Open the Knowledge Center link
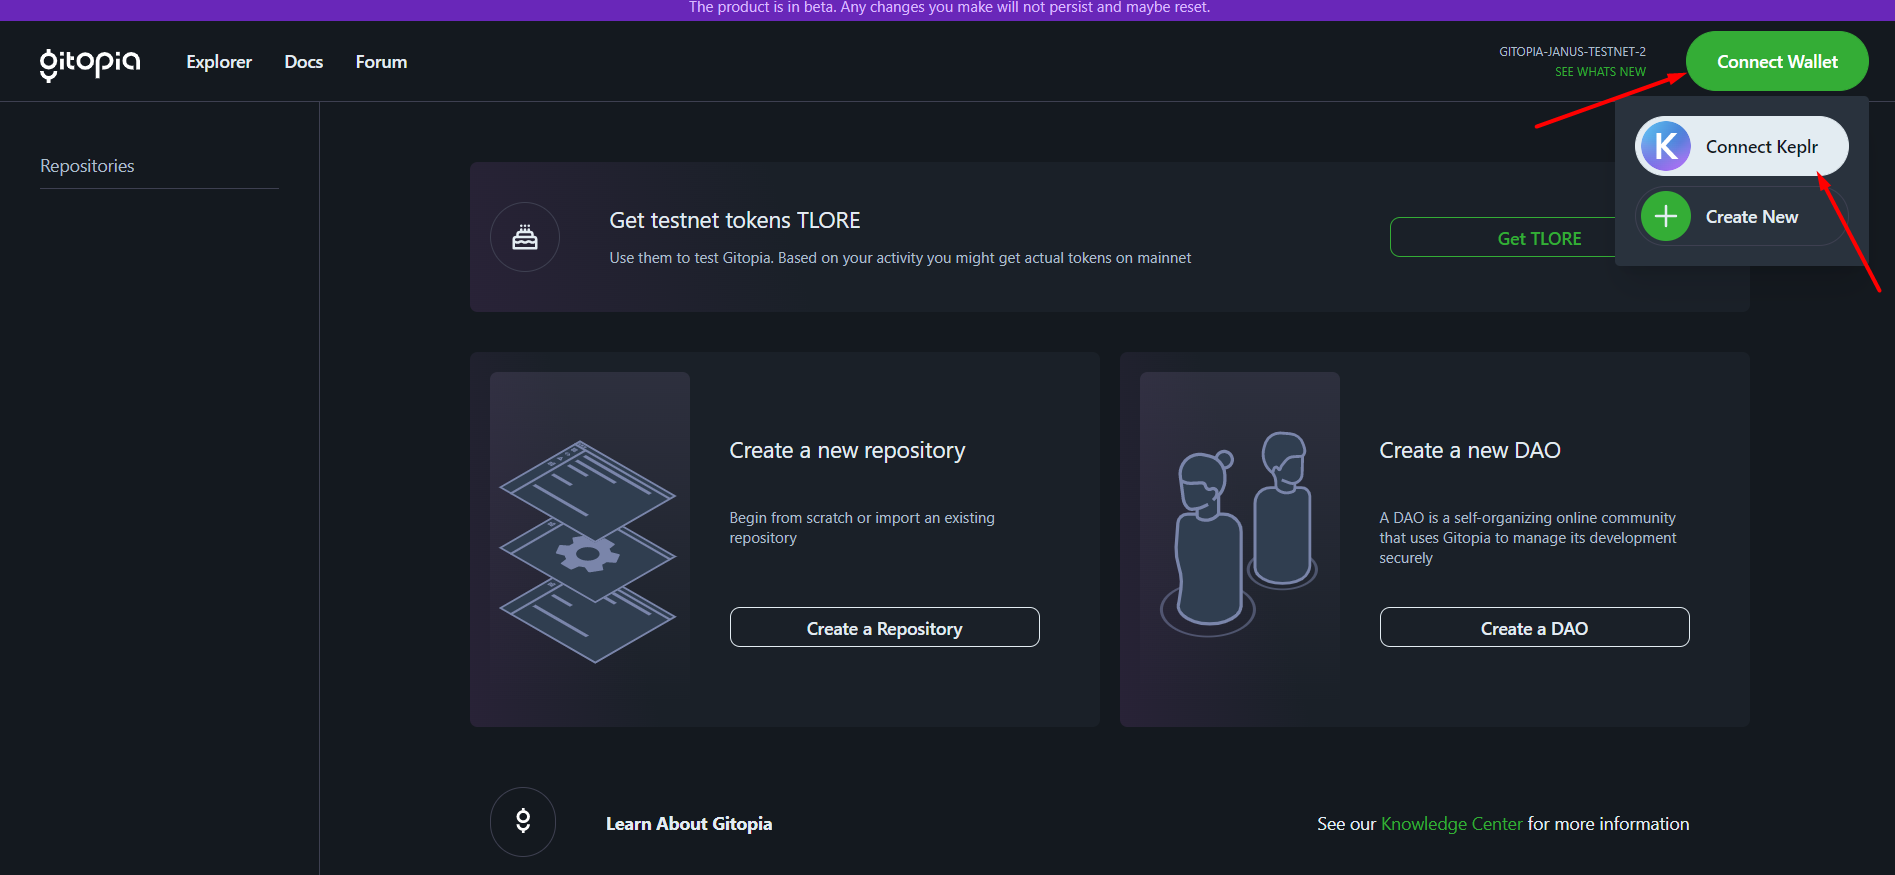The image size is (1895, 875). click(1451, 824)
